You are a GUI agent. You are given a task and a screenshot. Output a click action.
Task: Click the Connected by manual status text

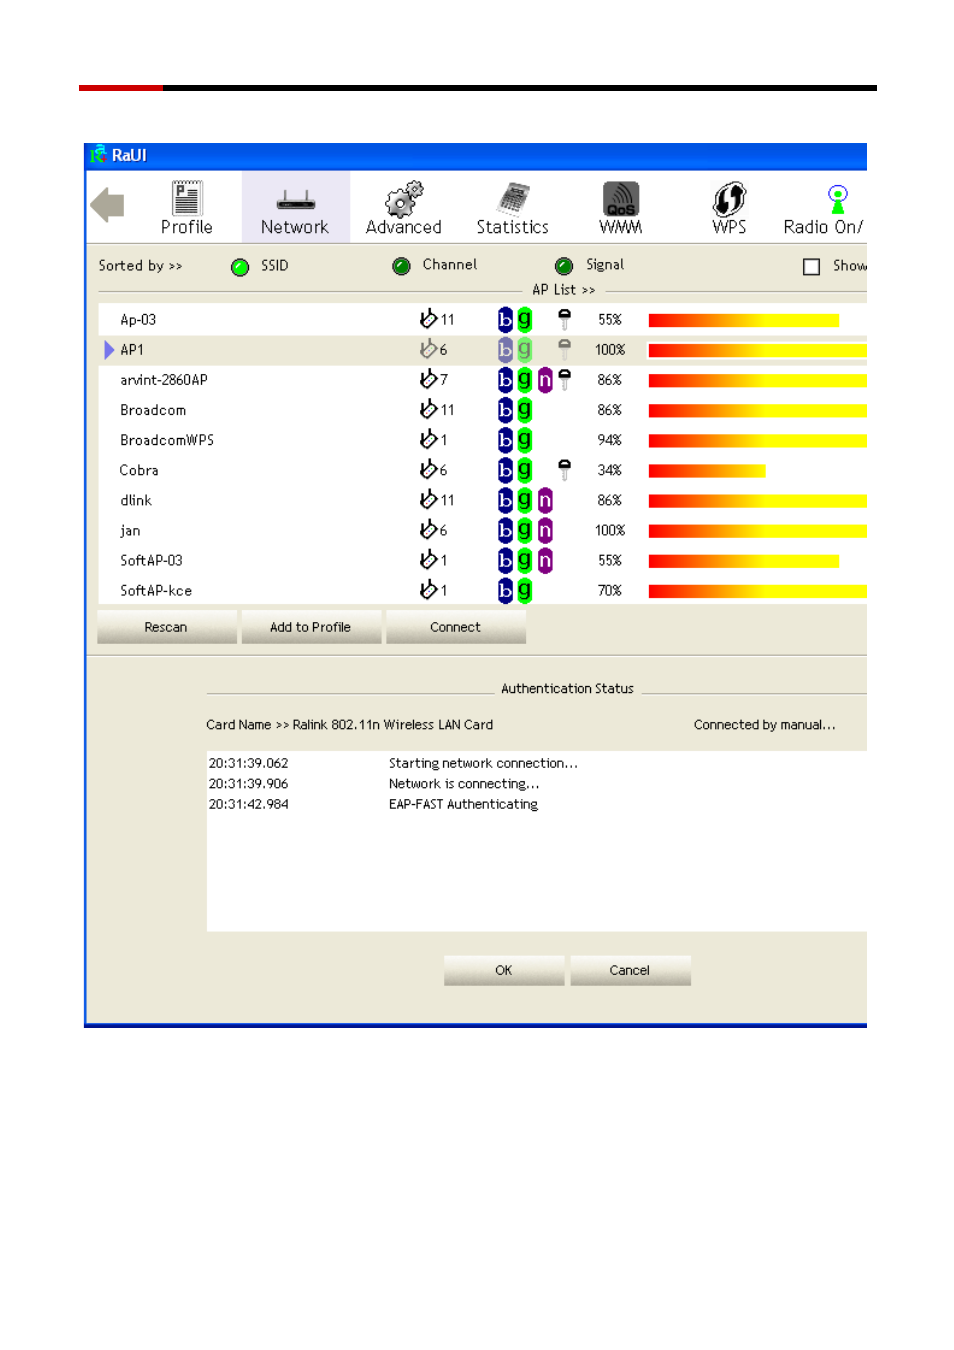(765, 725)
